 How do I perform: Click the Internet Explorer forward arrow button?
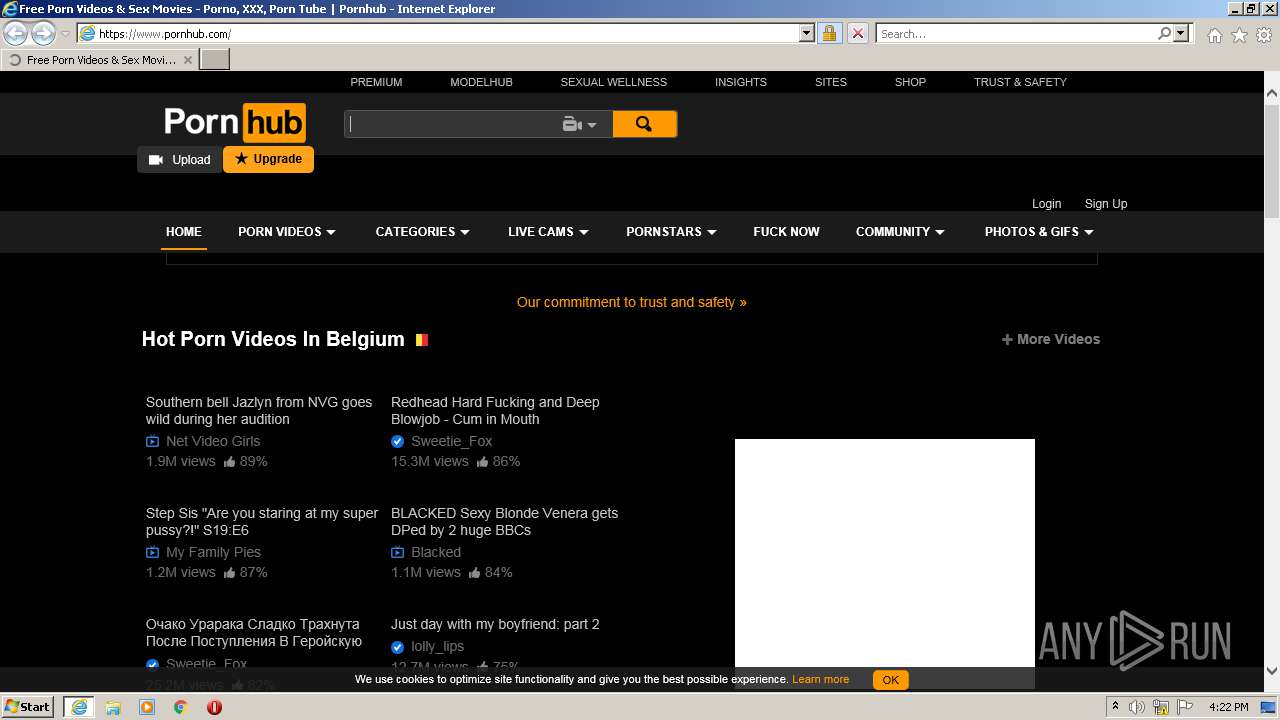43,33
